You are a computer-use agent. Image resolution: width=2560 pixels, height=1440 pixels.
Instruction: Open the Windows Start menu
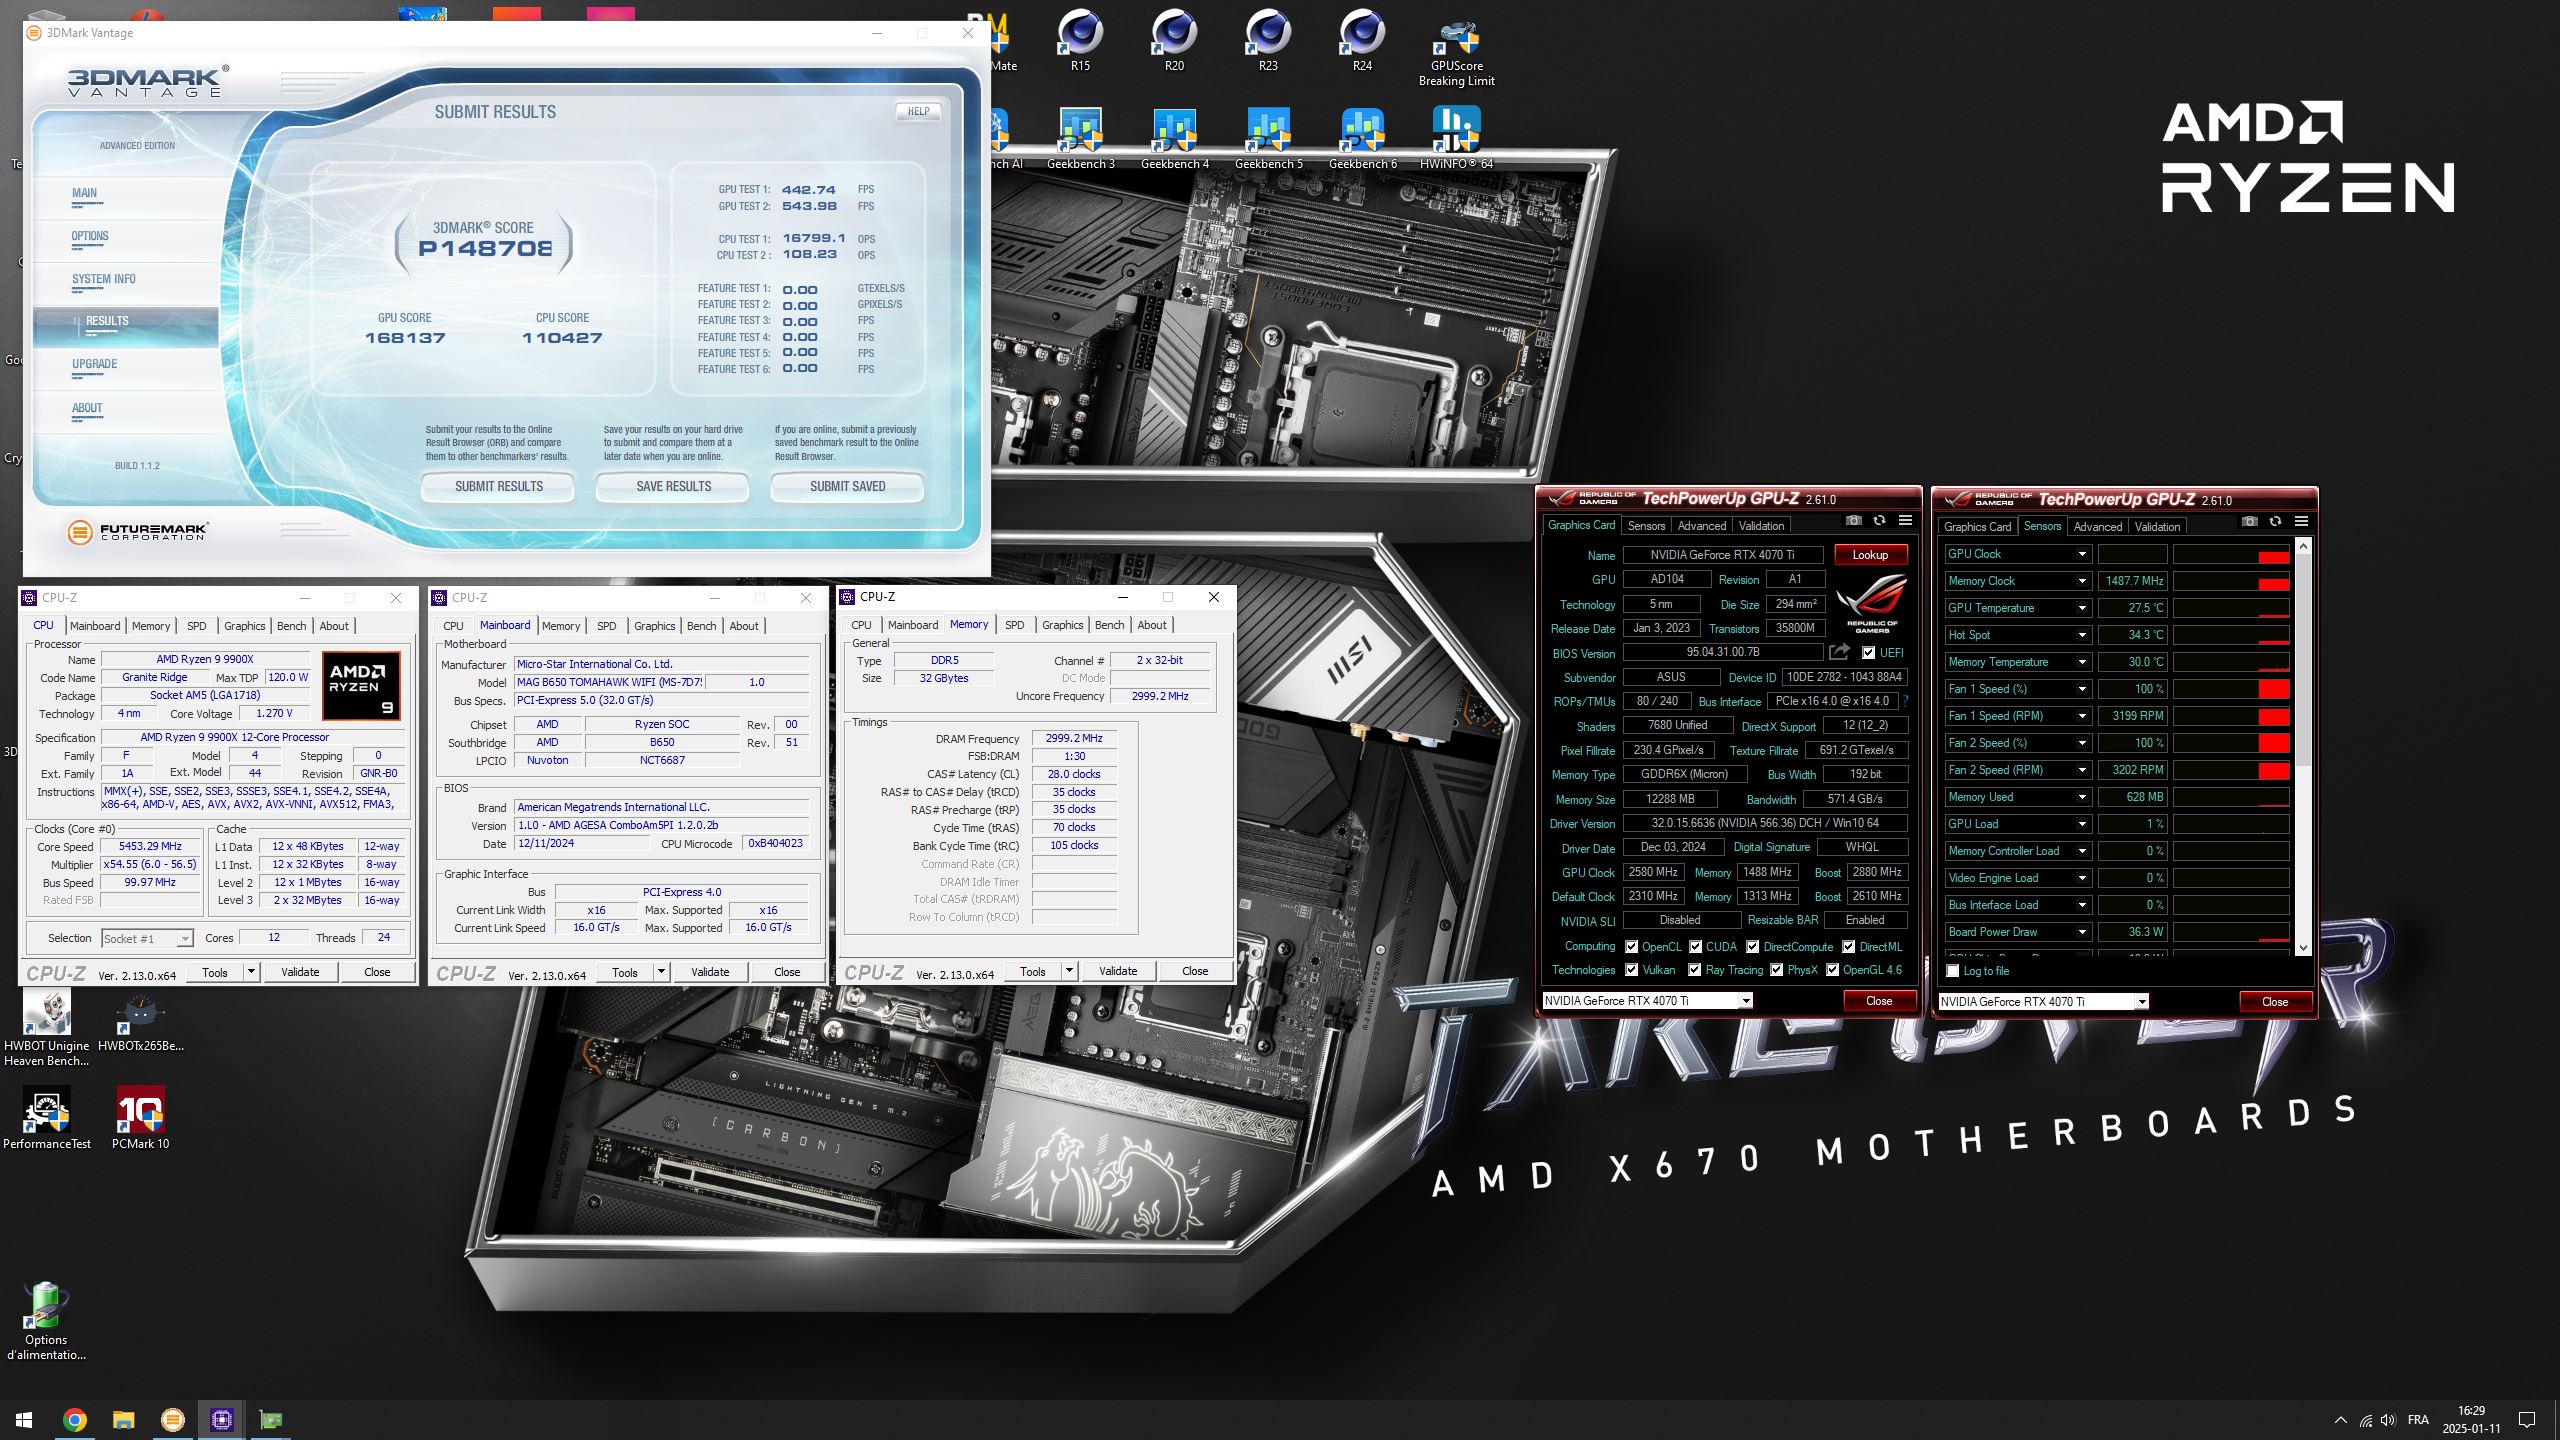(x=24, y=1419)
